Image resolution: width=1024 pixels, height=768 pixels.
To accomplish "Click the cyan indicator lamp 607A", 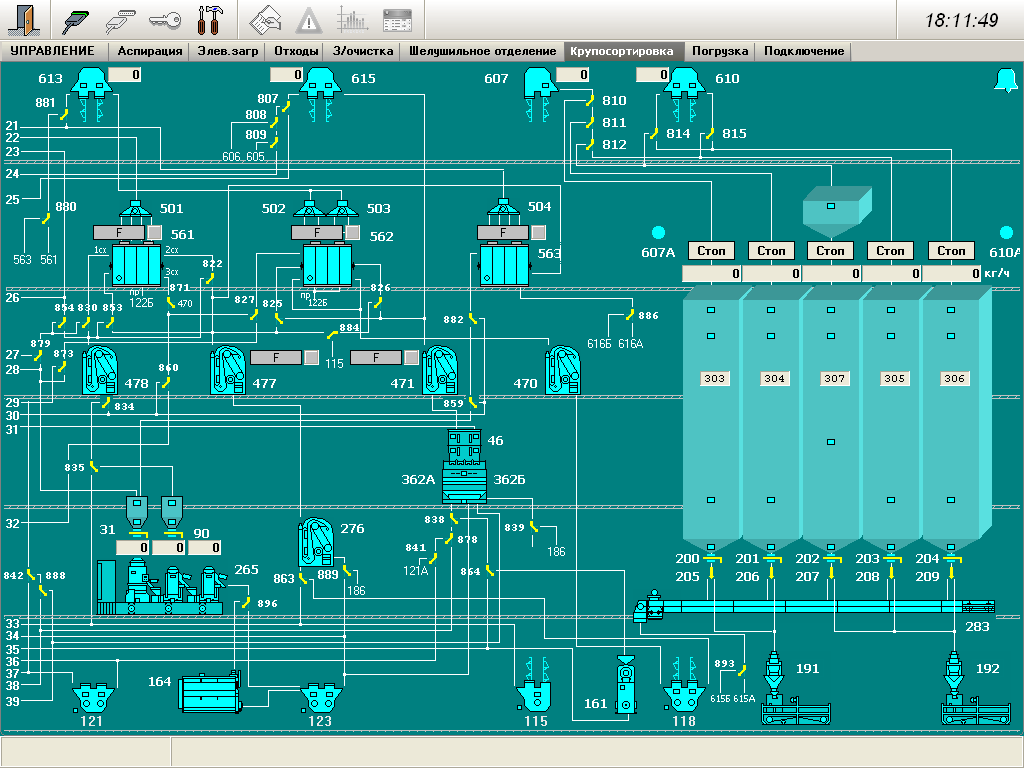I will click(x=658, y=232).
